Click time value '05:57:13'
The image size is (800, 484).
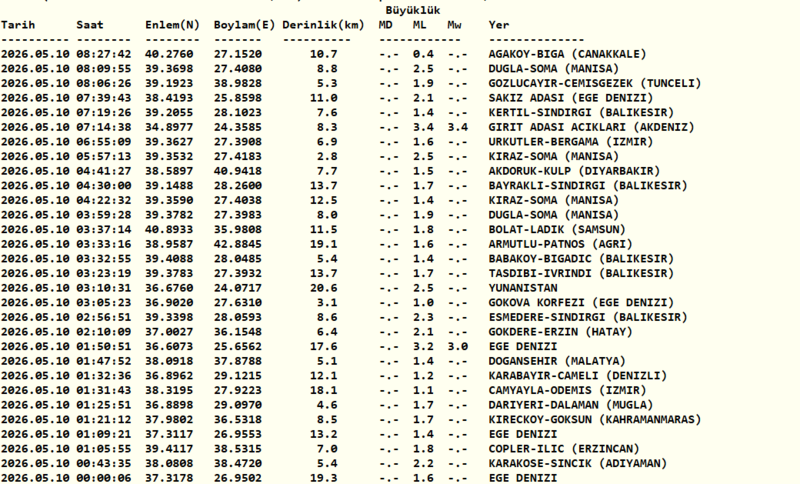[104, 157]
